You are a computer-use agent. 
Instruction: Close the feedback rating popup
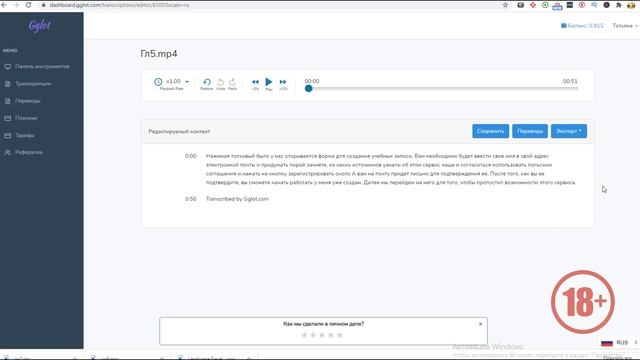click(480, 324)
